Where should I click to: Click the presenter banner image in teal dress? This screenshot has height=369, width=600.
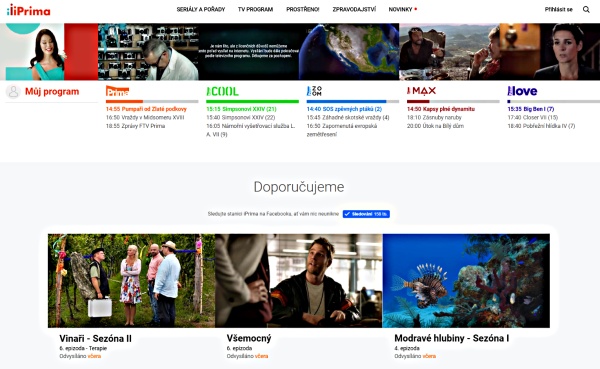tap(49, 52)
